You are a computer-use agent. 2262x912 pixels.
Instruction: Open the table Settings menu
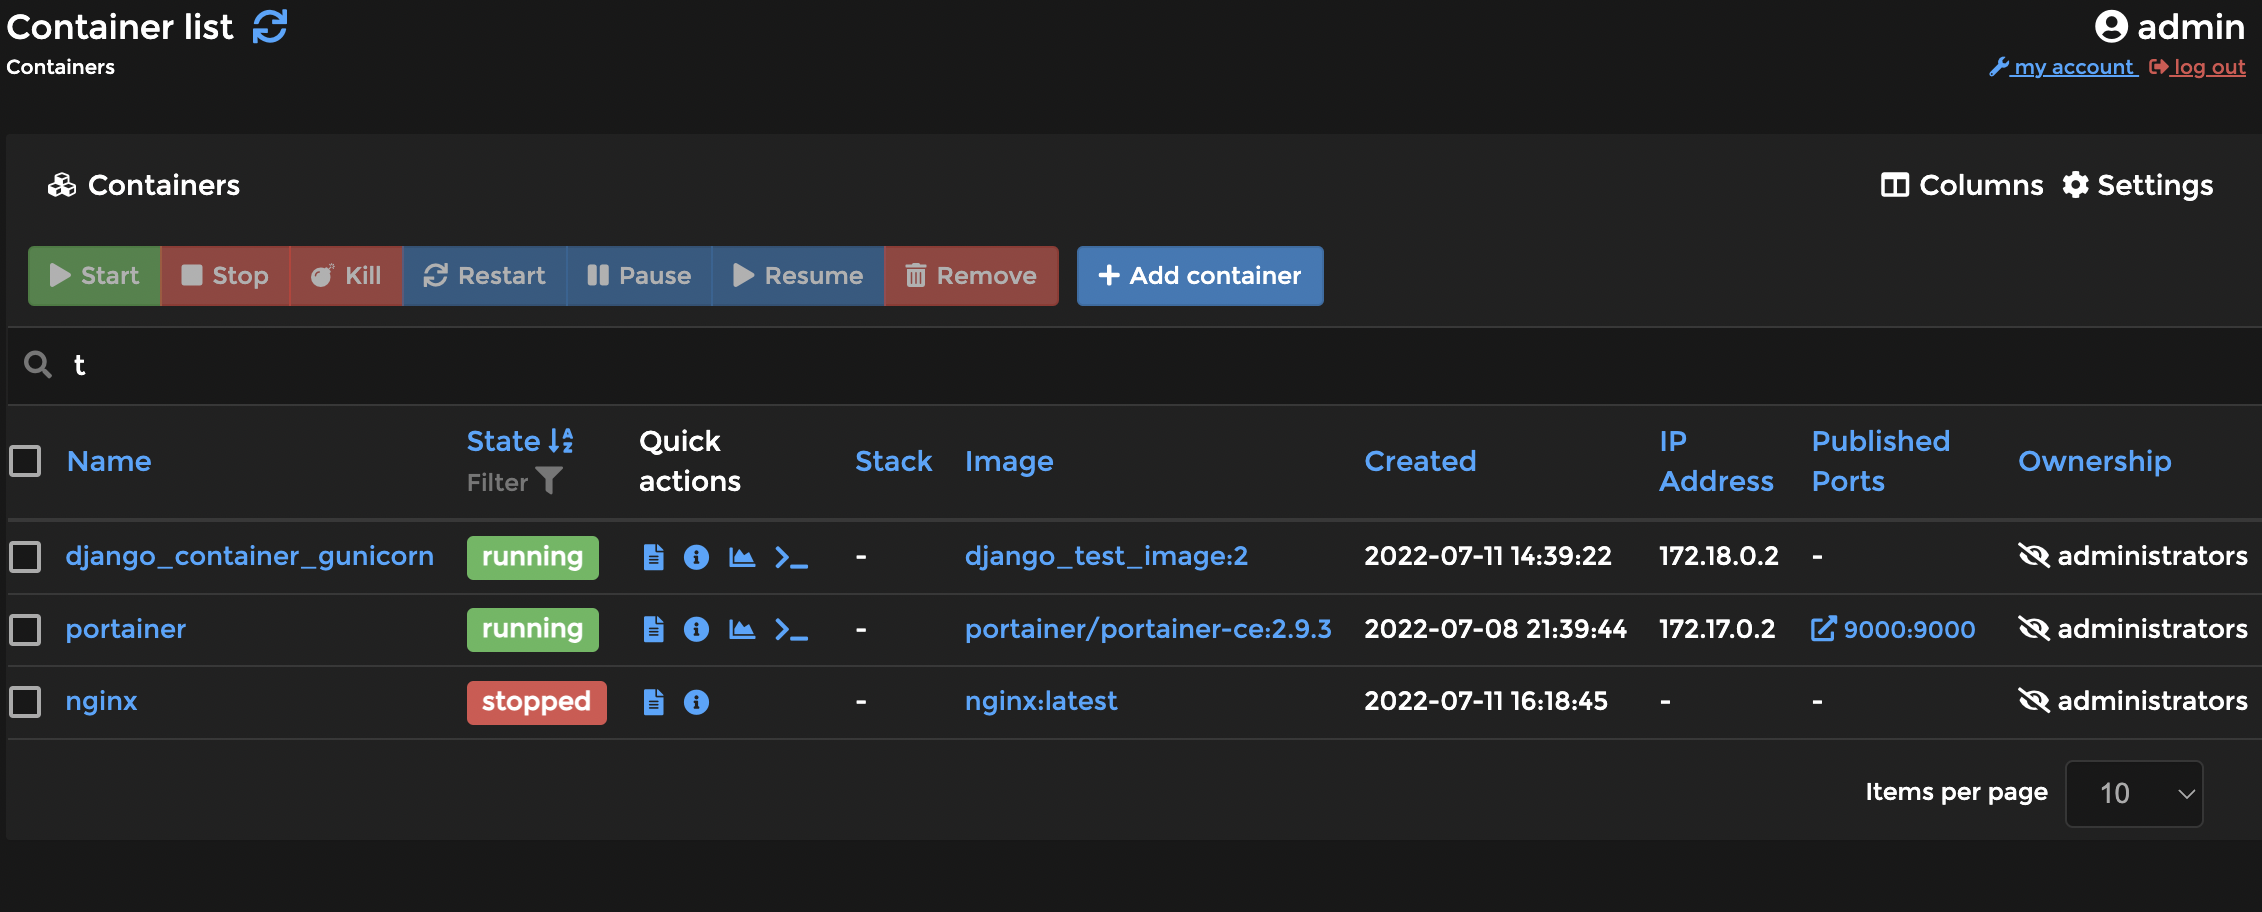(x=2138, y=185)
